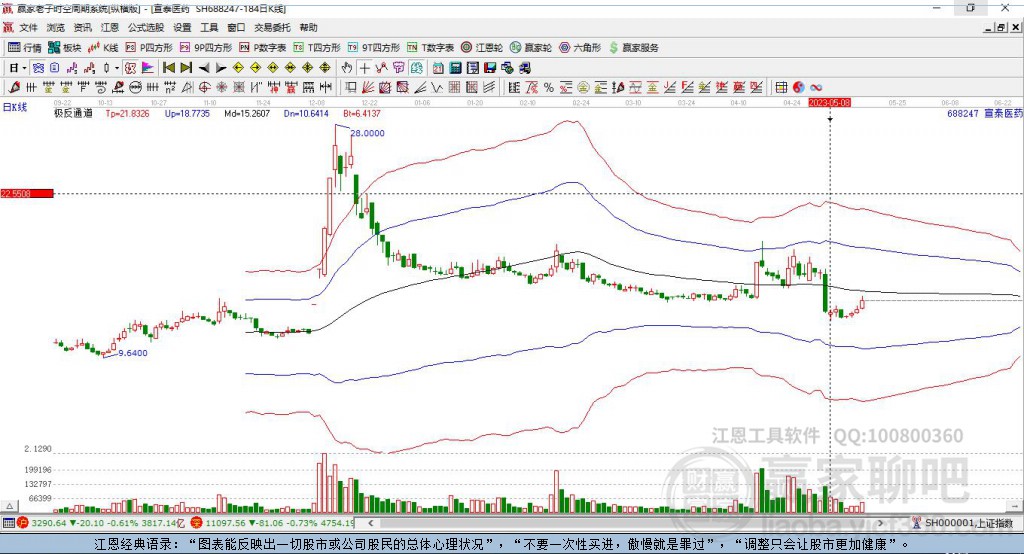Open the 设置 menu
Screen dimensions: 1024x554
[182, 27]
